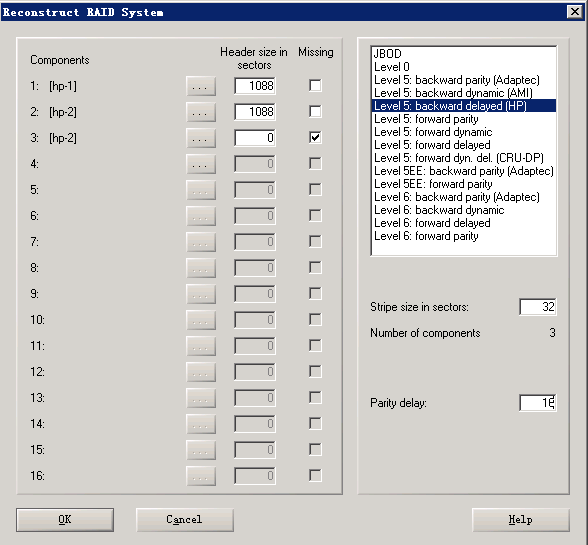
Task: Select Level 5EE: forward parity
Action: click(x=464, y=184)
